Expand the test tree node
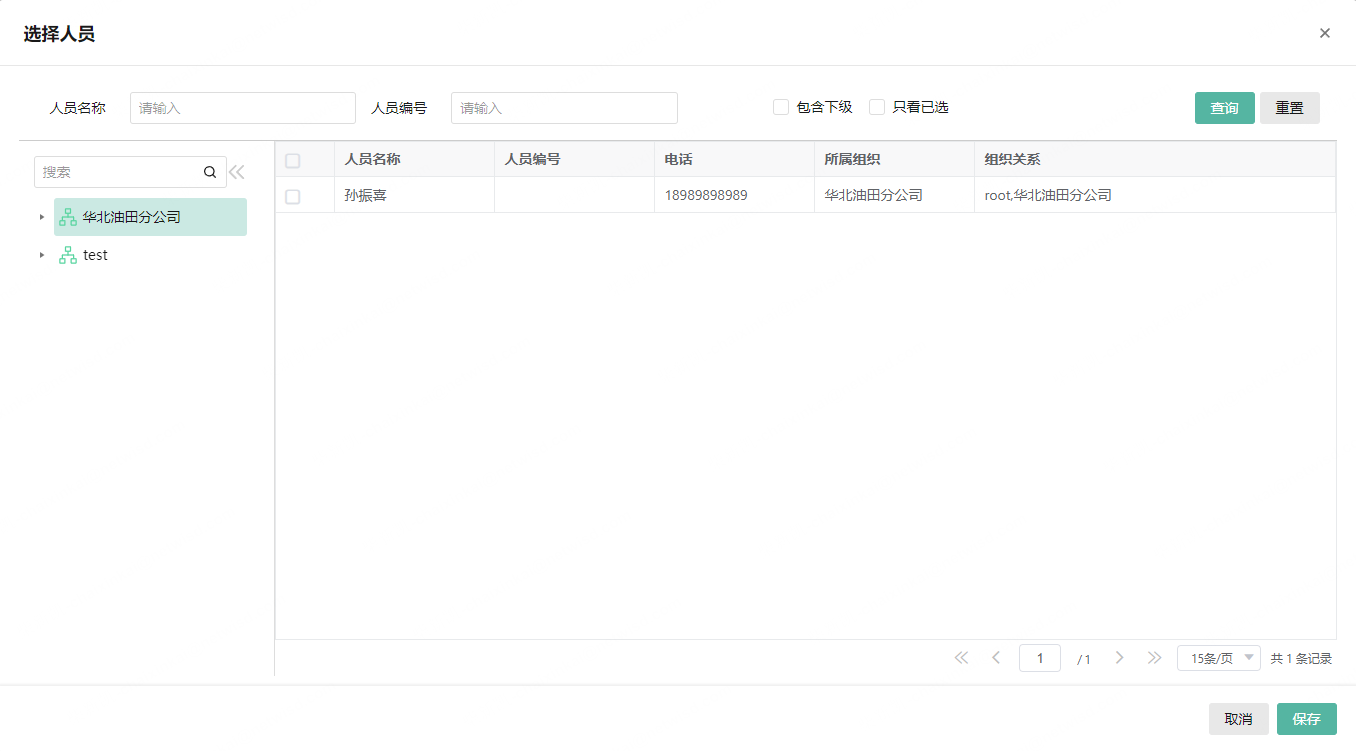 point(42,255)
